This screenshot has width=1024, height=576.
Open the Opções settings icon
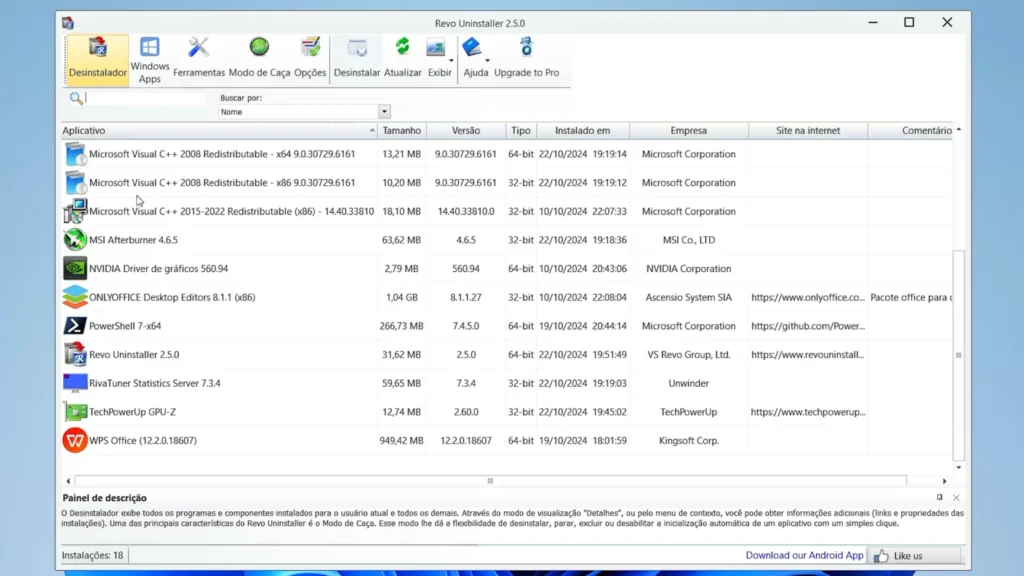point(310,59)
